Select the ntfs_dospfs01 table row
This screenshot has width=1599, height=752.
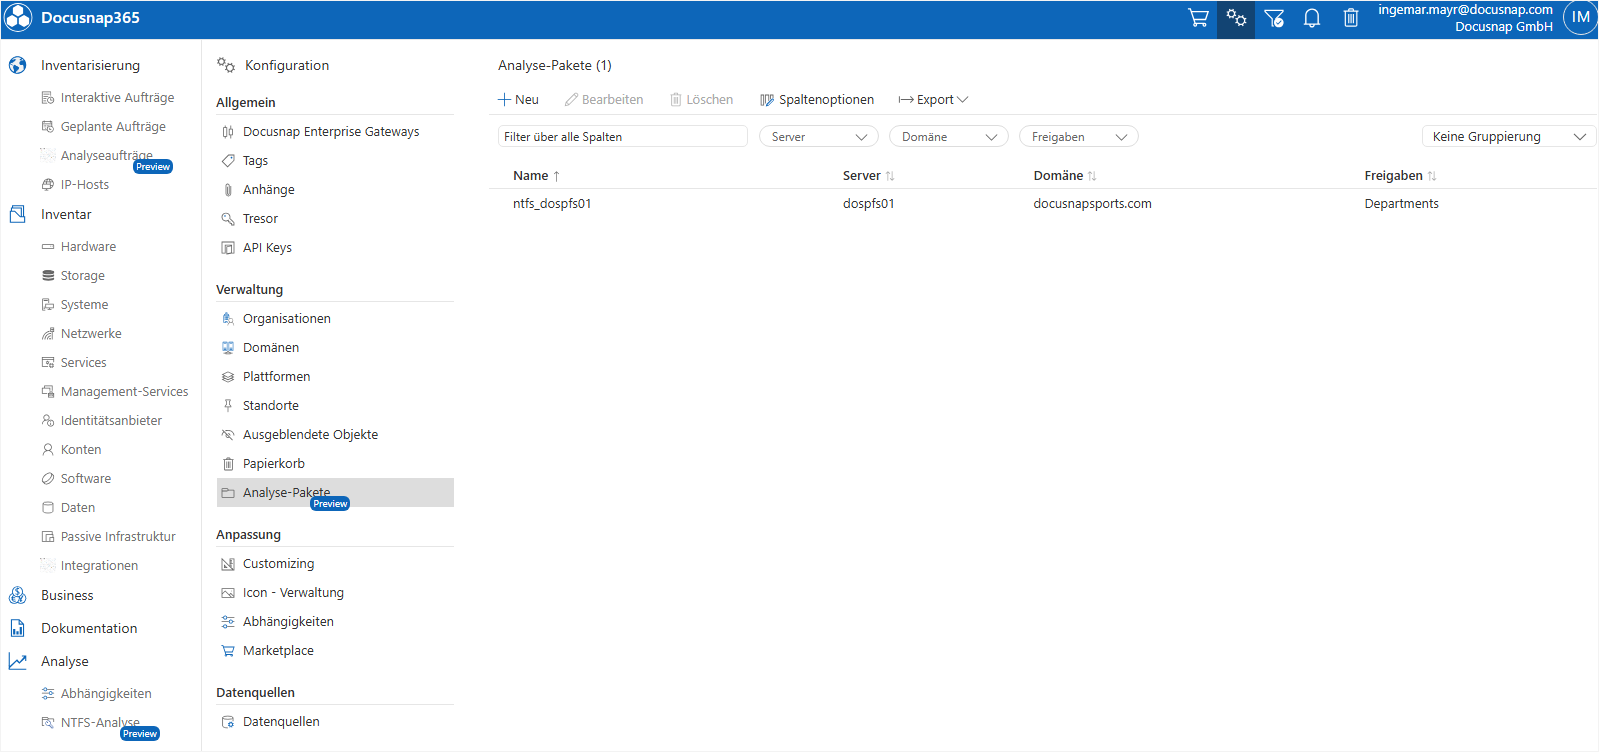[1043, 204]
